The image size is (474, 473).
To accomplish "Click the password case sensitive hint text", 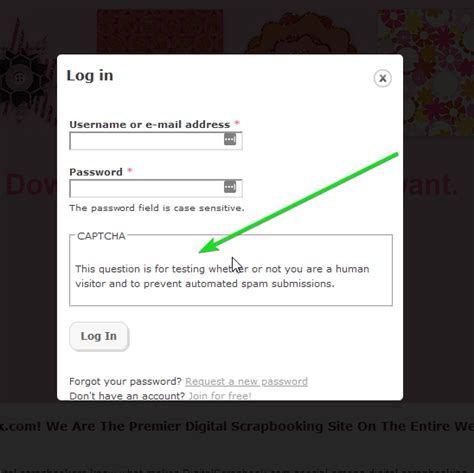I will tap(157, 208).
